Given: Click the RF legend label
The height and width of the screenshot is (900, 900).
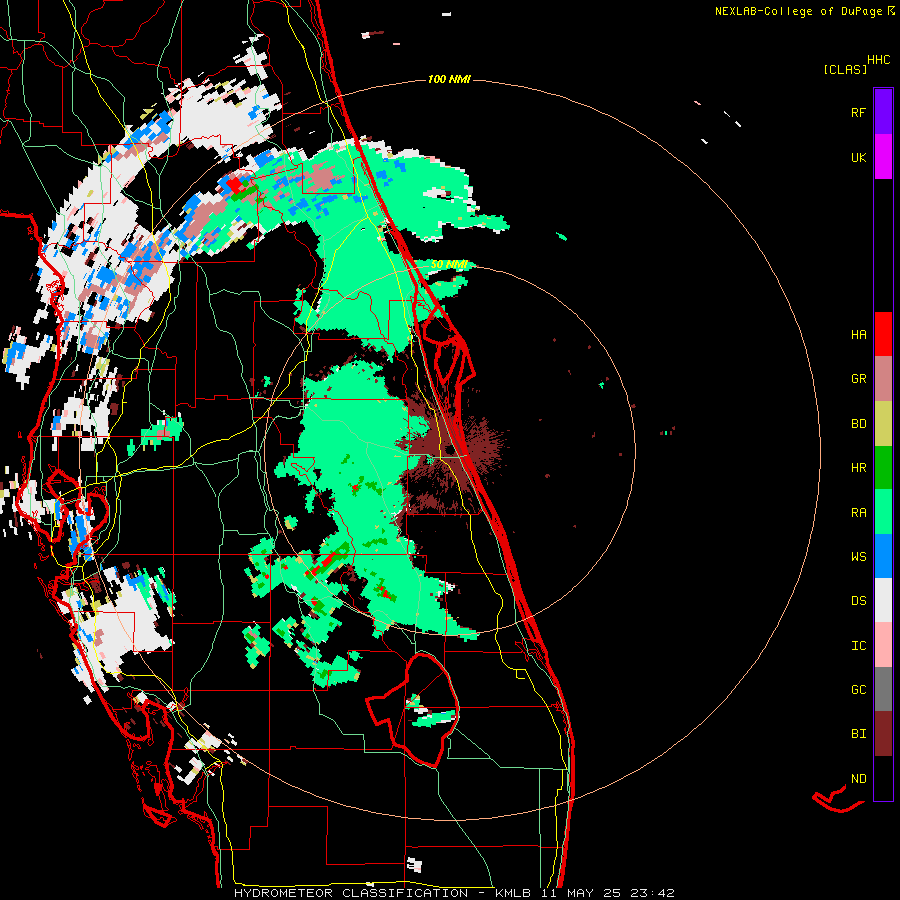Looking at the screenshot, I should (x=858, y=112).
